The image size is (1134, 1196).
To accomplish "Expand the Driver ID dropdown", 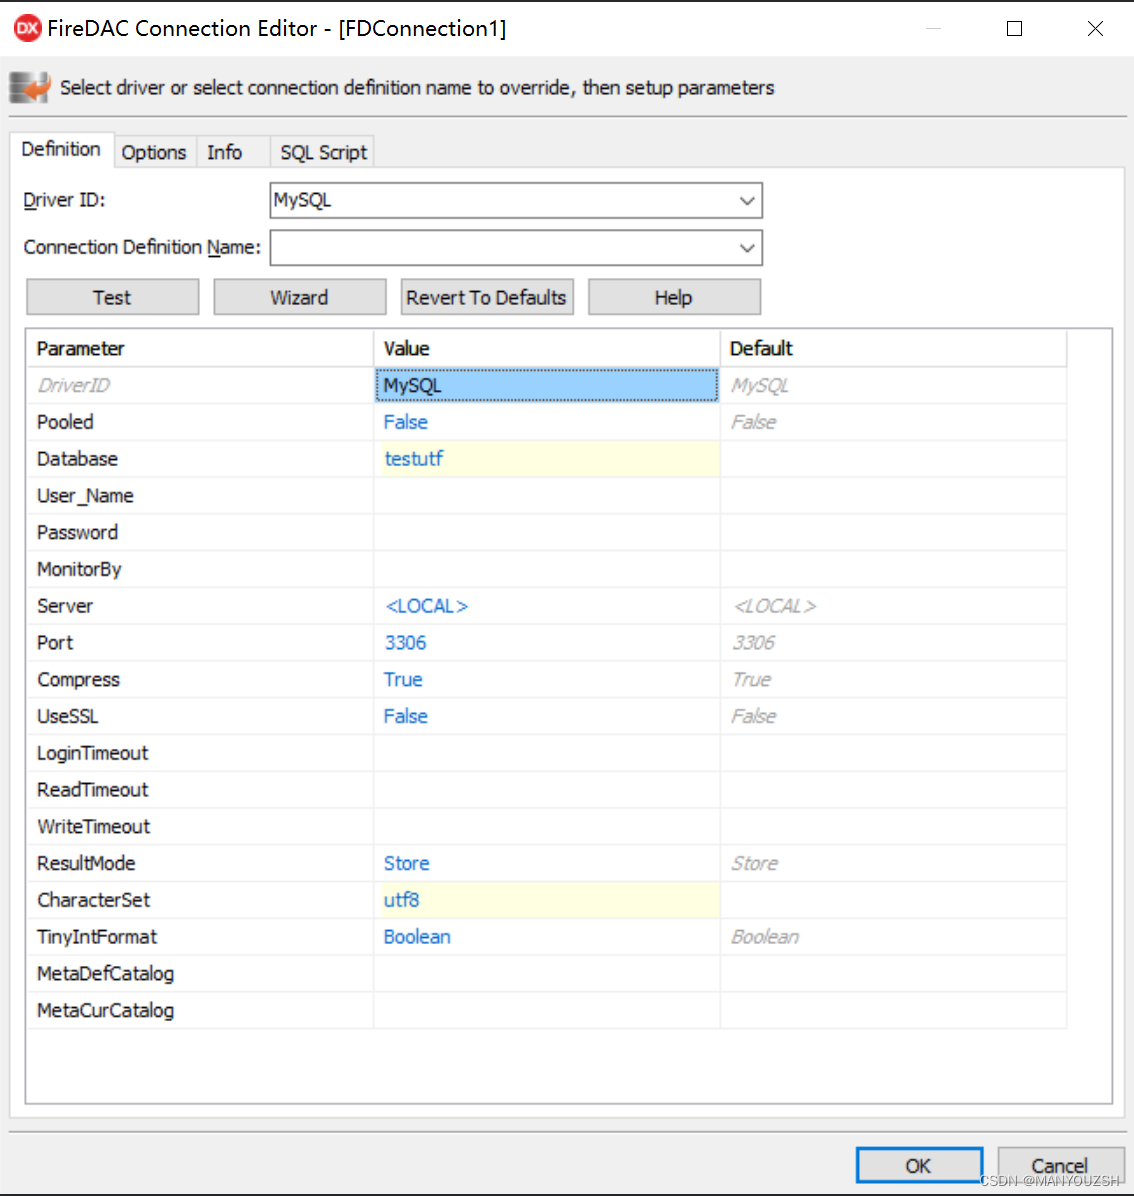I will 747,201.
